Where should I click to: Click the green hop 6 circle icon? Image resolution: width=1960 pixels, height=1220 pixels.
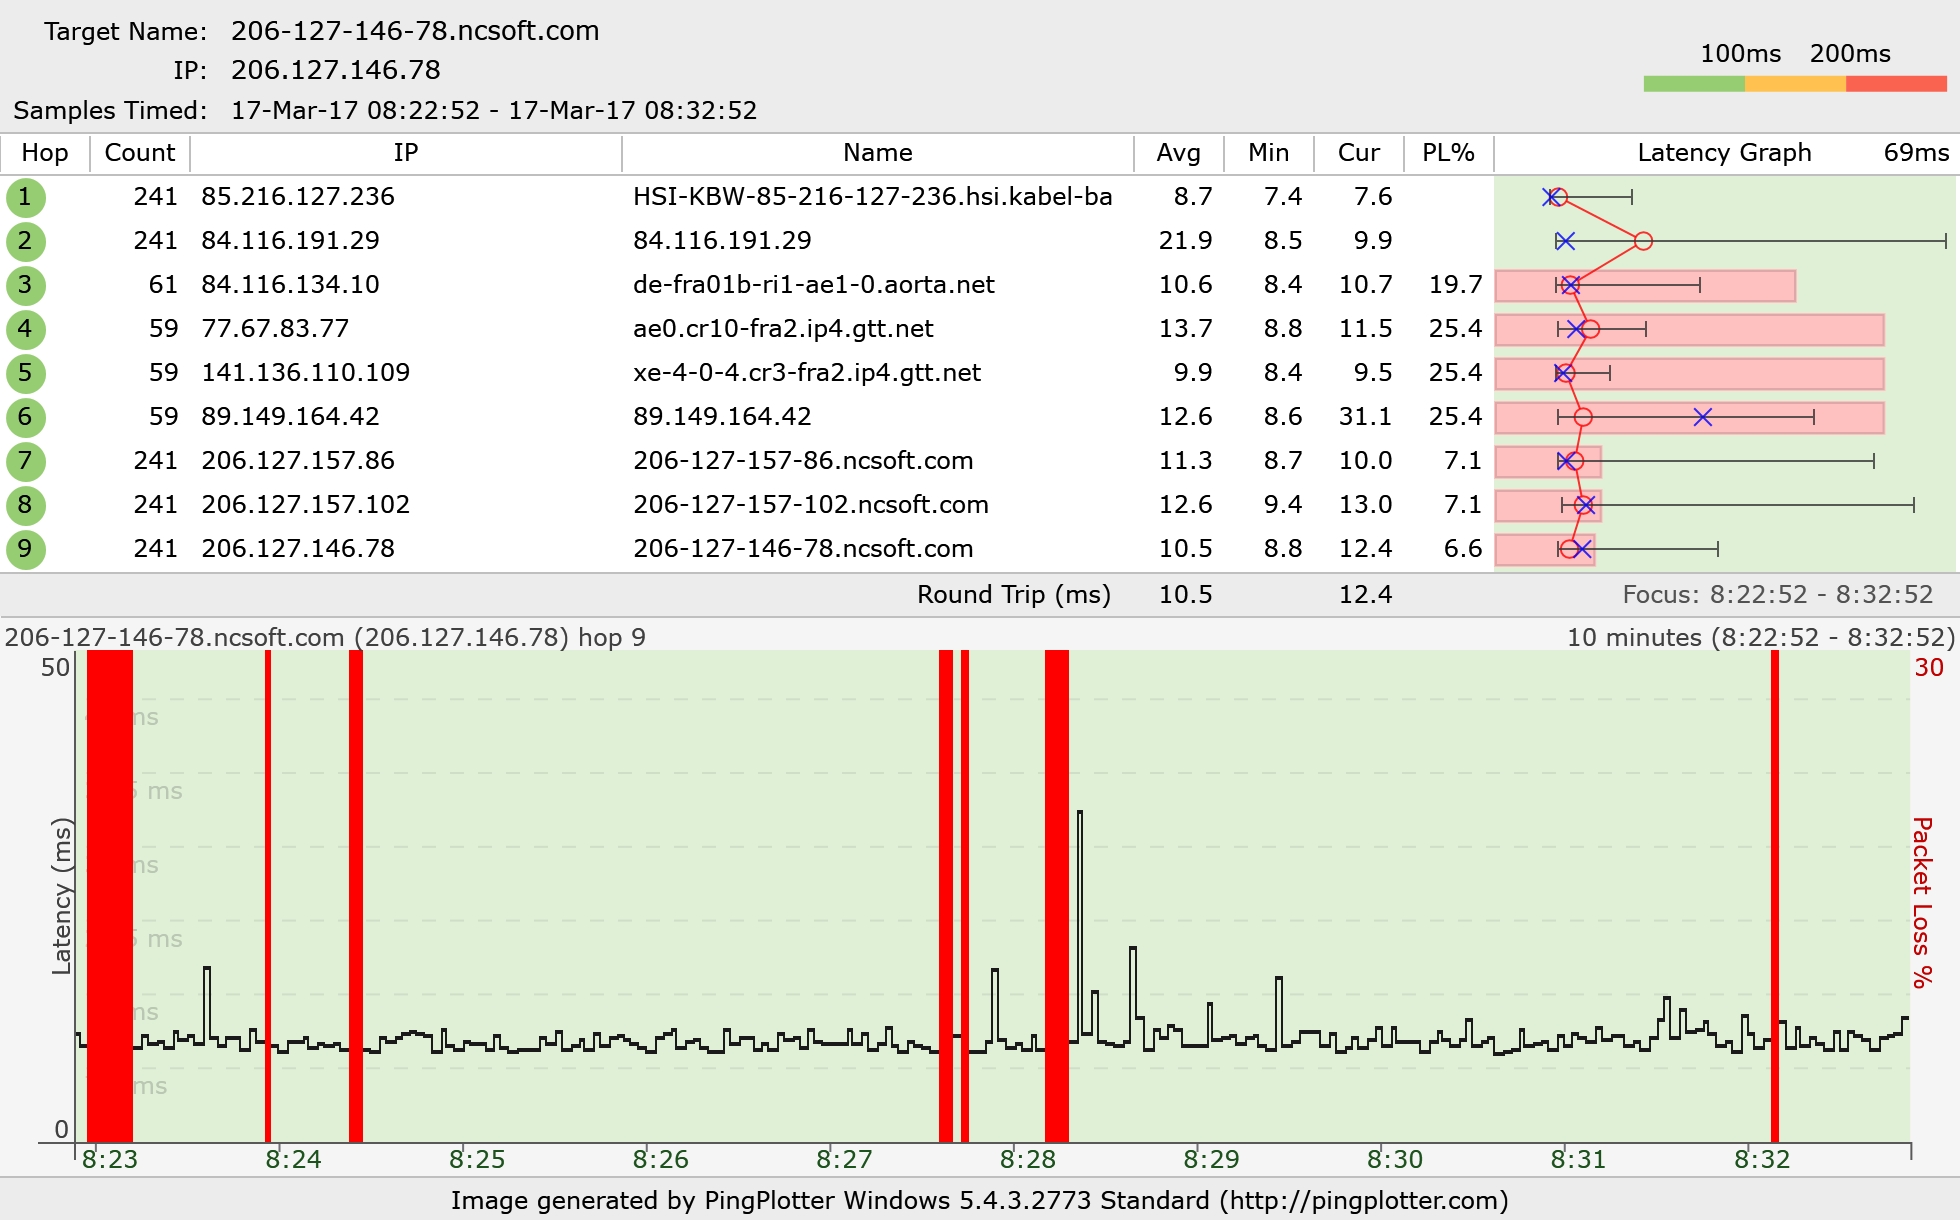tap(25, 417)
